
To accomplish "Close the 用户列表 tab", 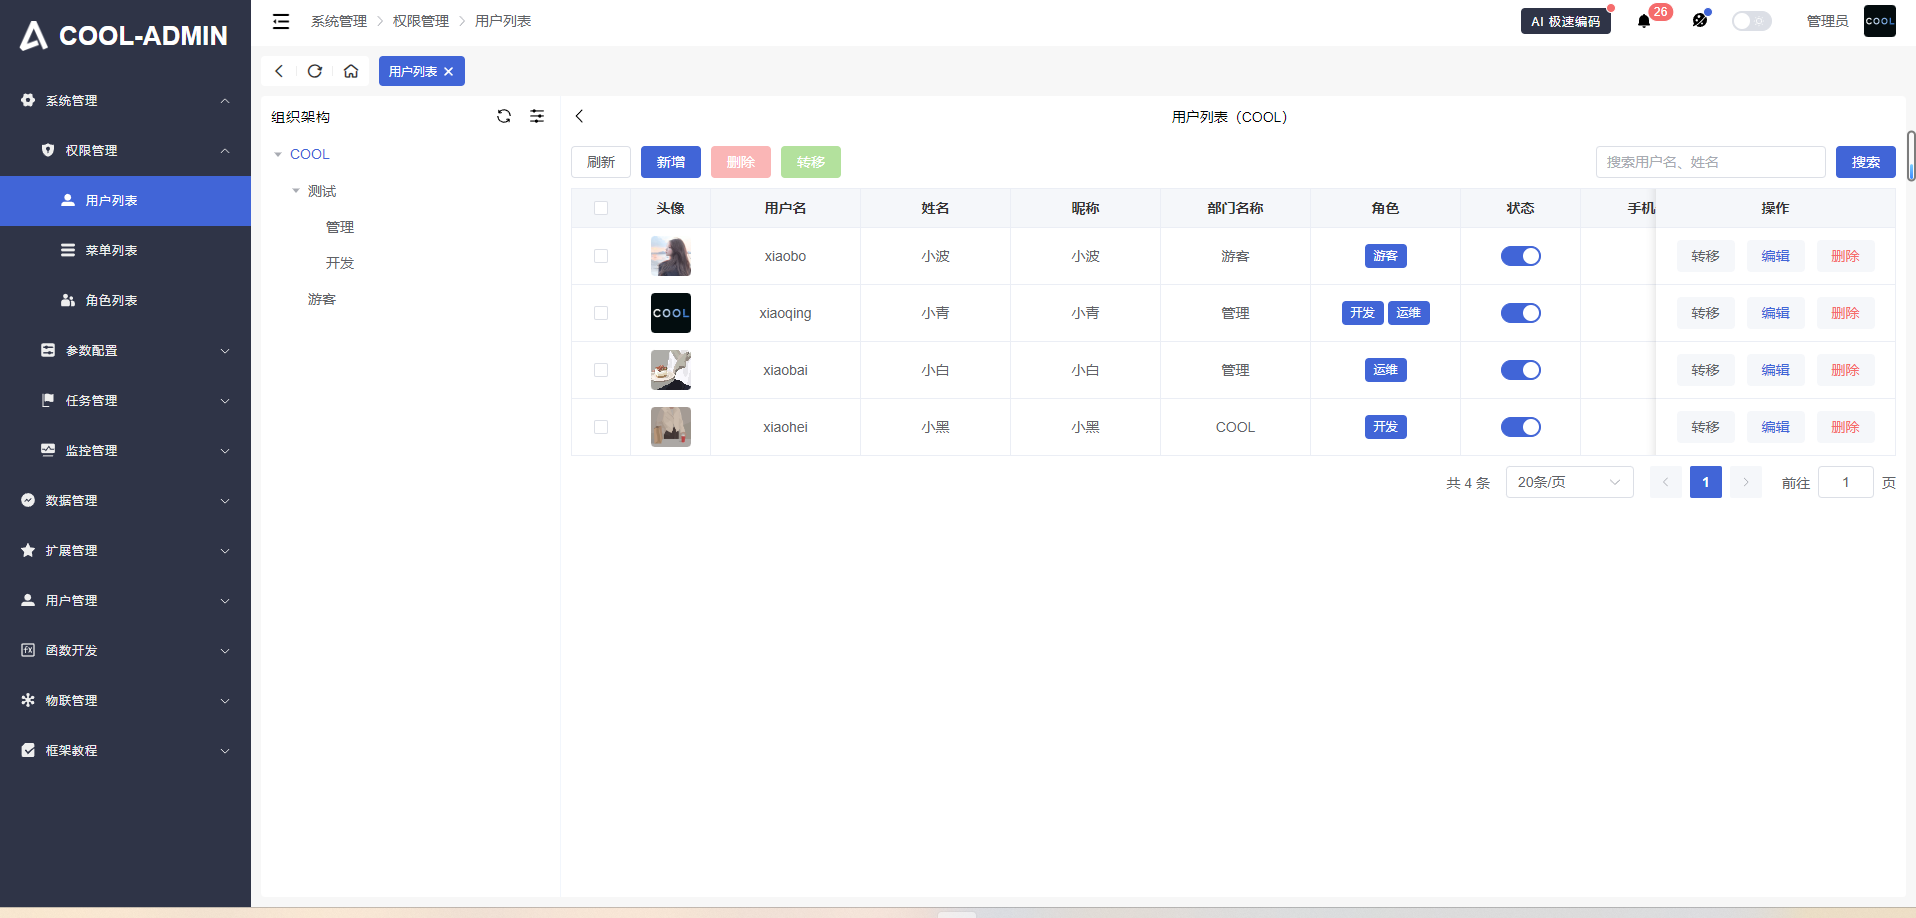I will pos(449,72).
